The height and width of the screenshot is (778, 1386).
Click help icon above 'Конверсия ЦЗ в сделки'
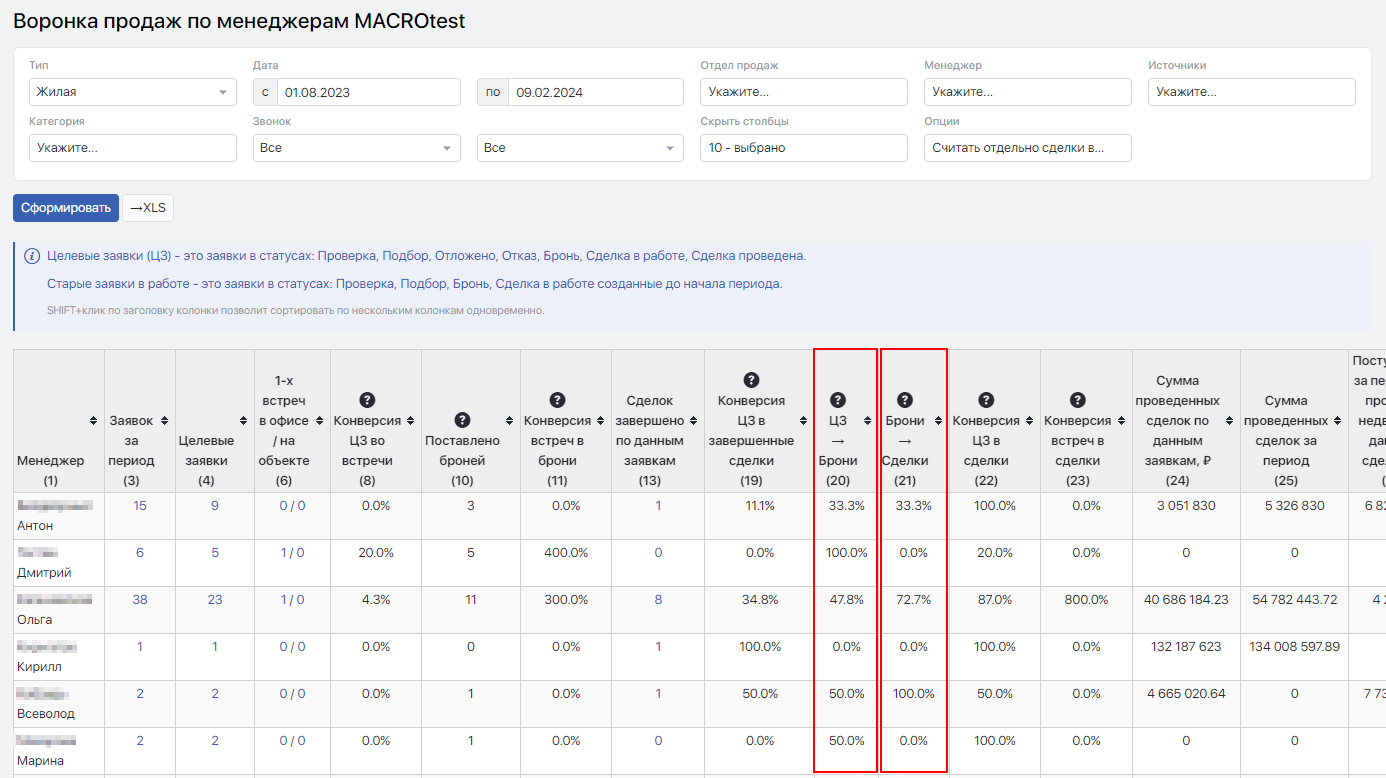[x=986, y=400]
